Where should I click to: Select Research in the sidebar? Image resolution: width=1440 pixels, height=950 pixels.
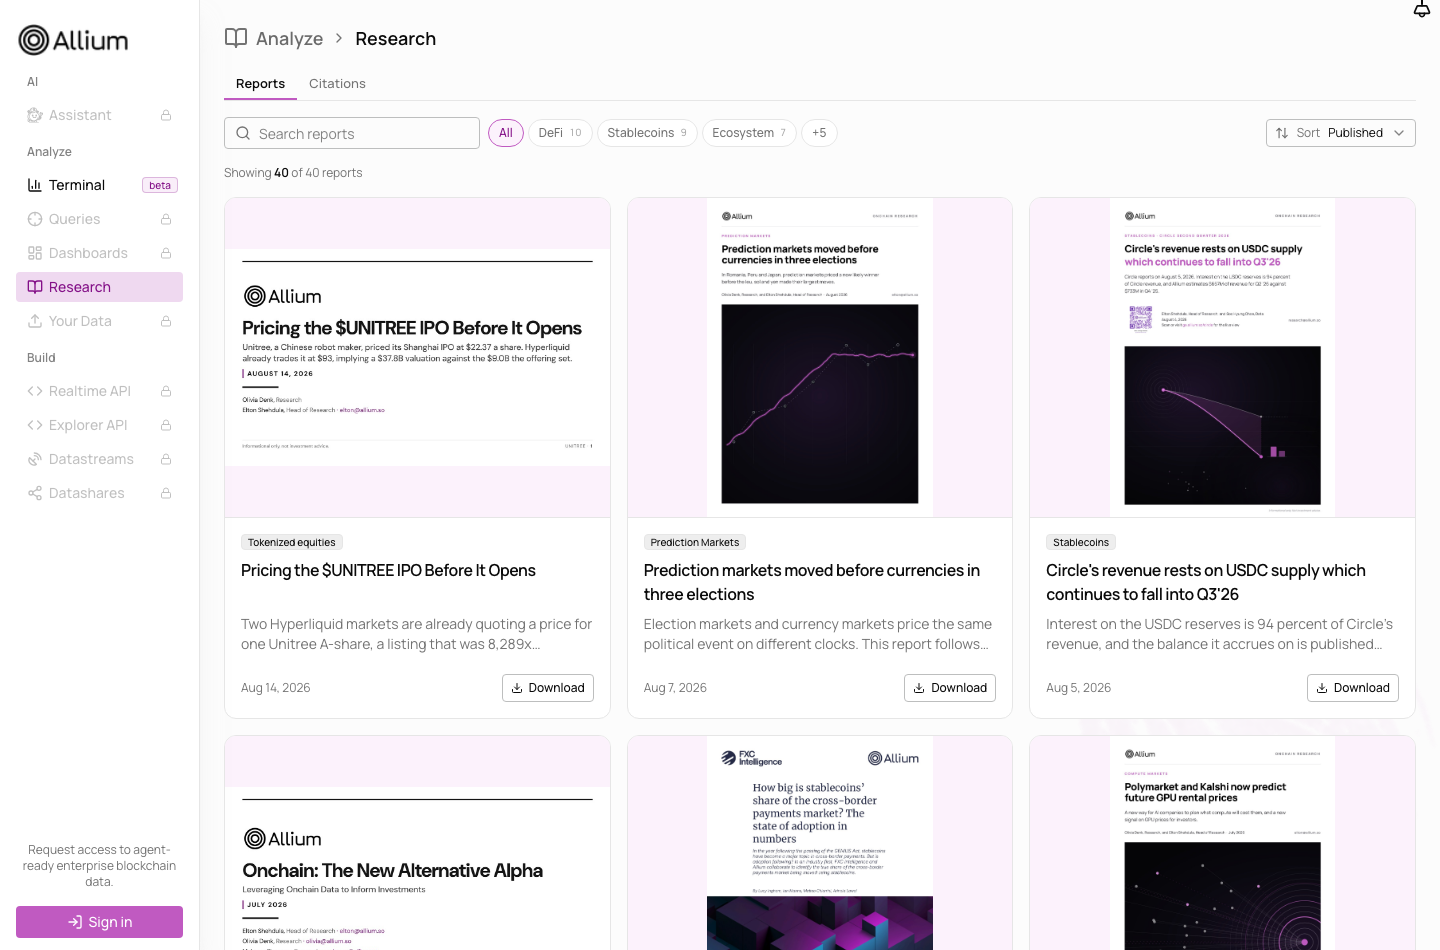pyautogui.click(x=99, y=287)
